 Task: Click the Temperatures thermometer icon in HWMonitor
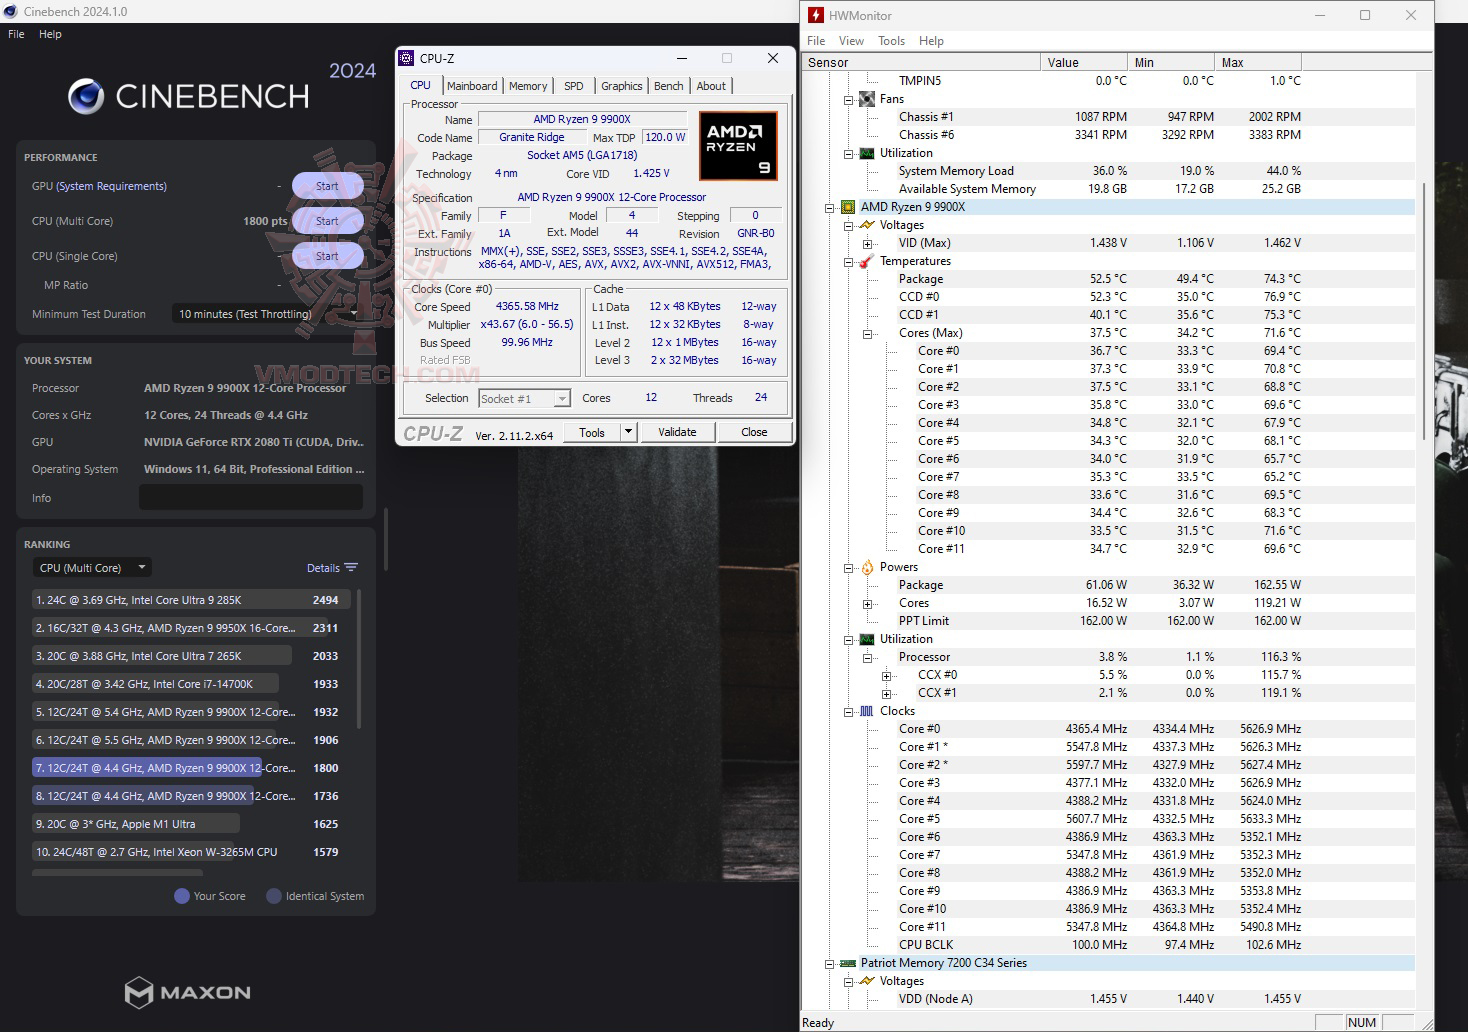click(x=866, y=261)
